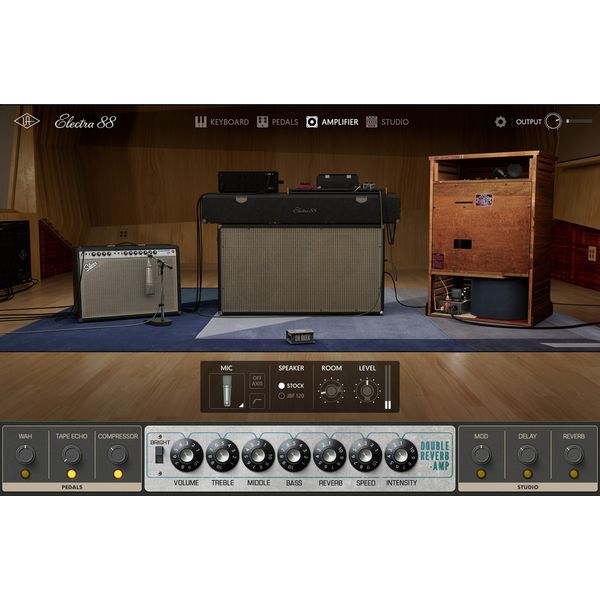This screenshot has height=600, width=600.
Task: Click the mic panel level meter
Action: [388, 387]
